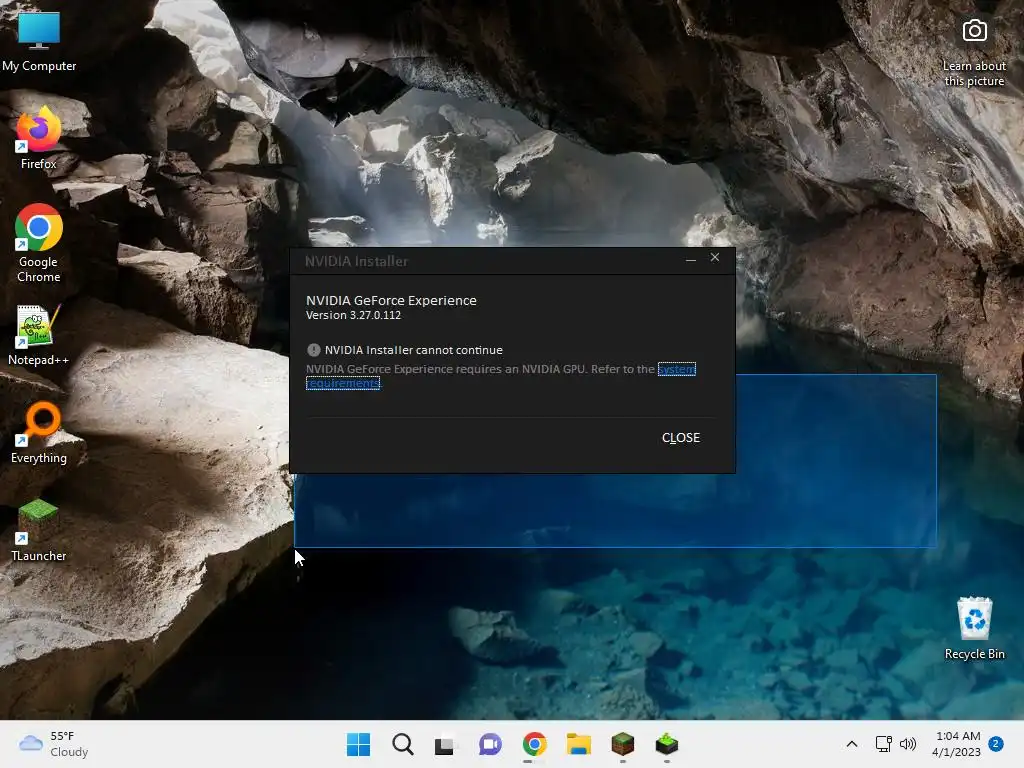This screenshot has height=768, width=1024.
Task: Click the warning icon beside 'cannot continue'
Action: click(313, 350)
